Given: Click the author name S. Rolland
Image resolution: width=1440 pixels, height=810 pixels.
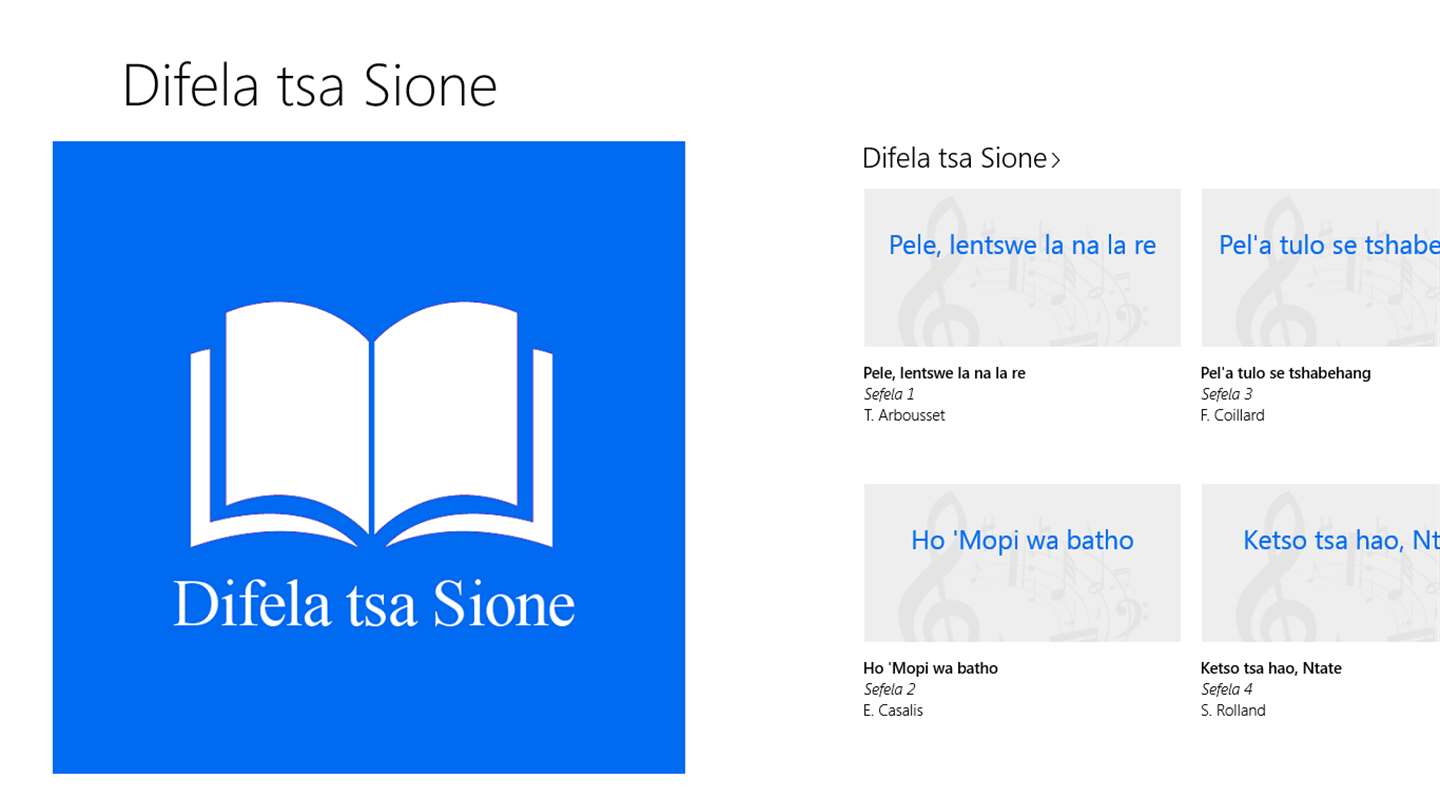Looking at the screenshot, I should [1232, 710].
